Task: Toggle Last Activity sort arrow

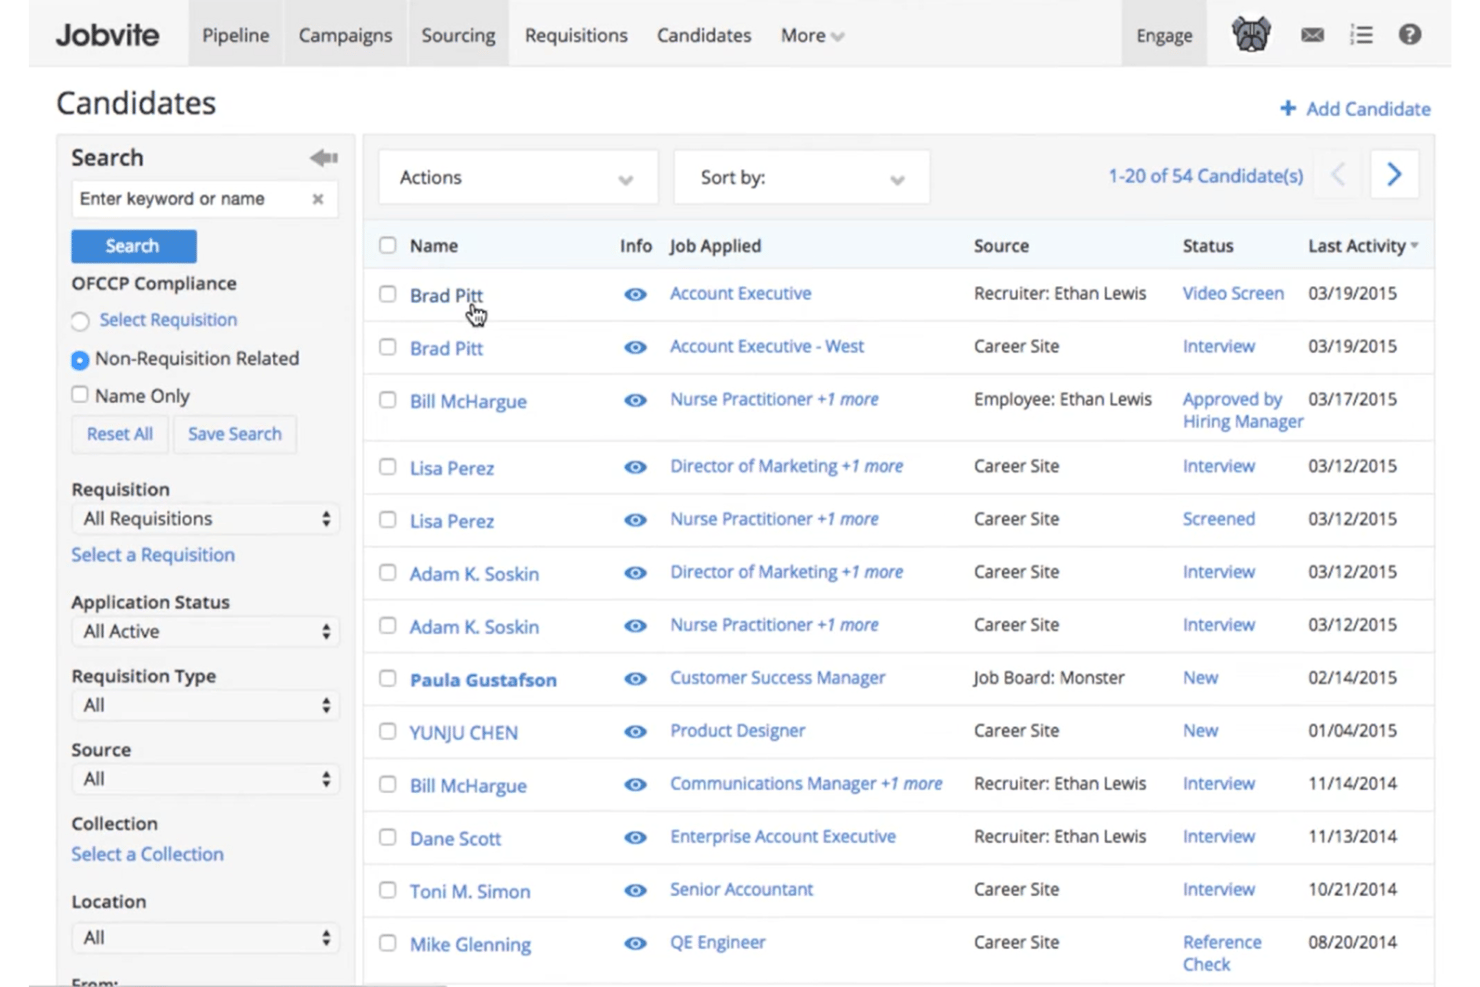Action: (x=1415, y=246)
